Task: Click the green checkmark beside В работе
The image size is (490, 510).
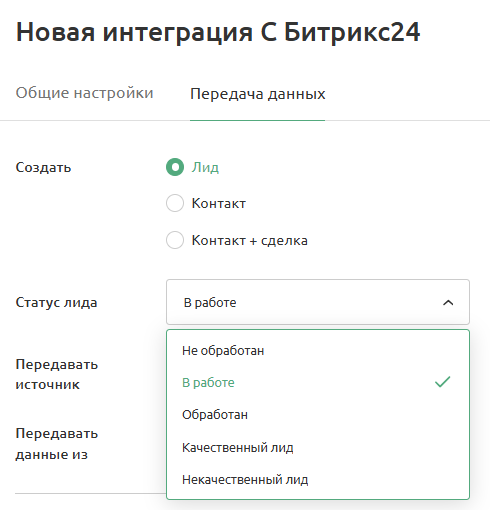Action: click(x=443, y=382)
